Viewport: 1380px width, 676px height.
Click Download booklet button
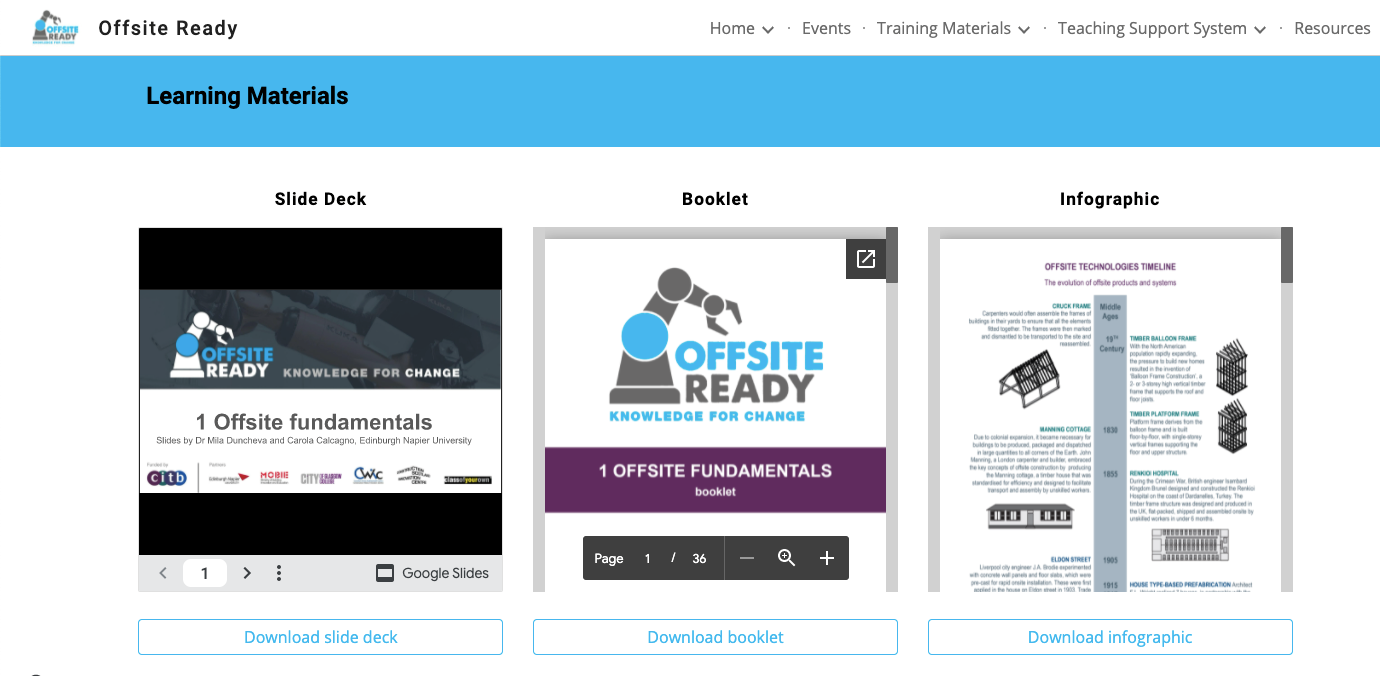715,637
